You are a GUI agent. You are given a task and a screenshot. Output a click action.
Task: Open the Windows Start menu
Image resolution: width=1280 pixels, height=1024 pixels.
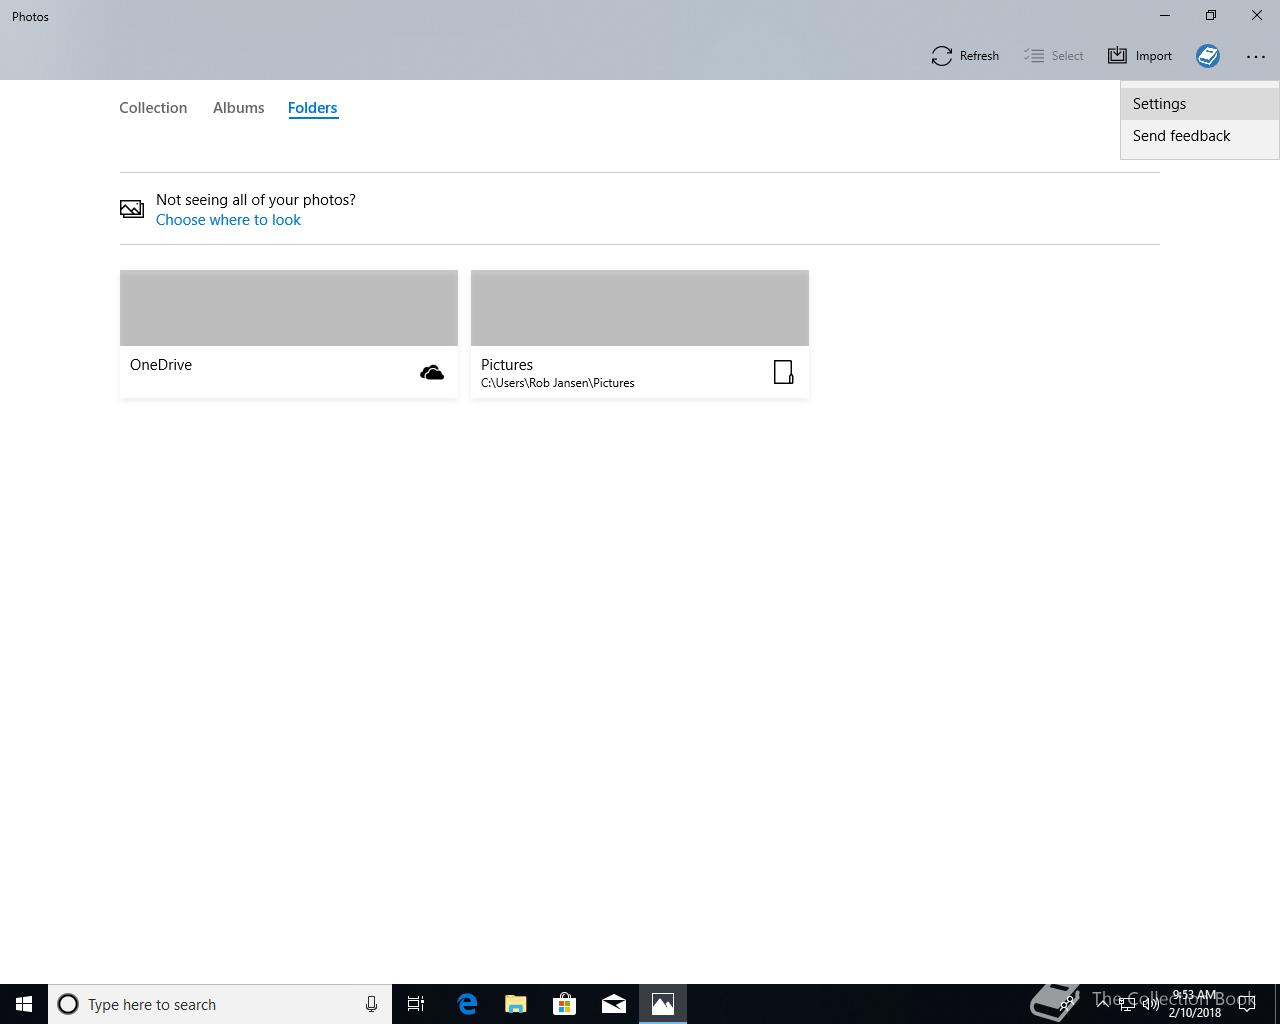24,1004
